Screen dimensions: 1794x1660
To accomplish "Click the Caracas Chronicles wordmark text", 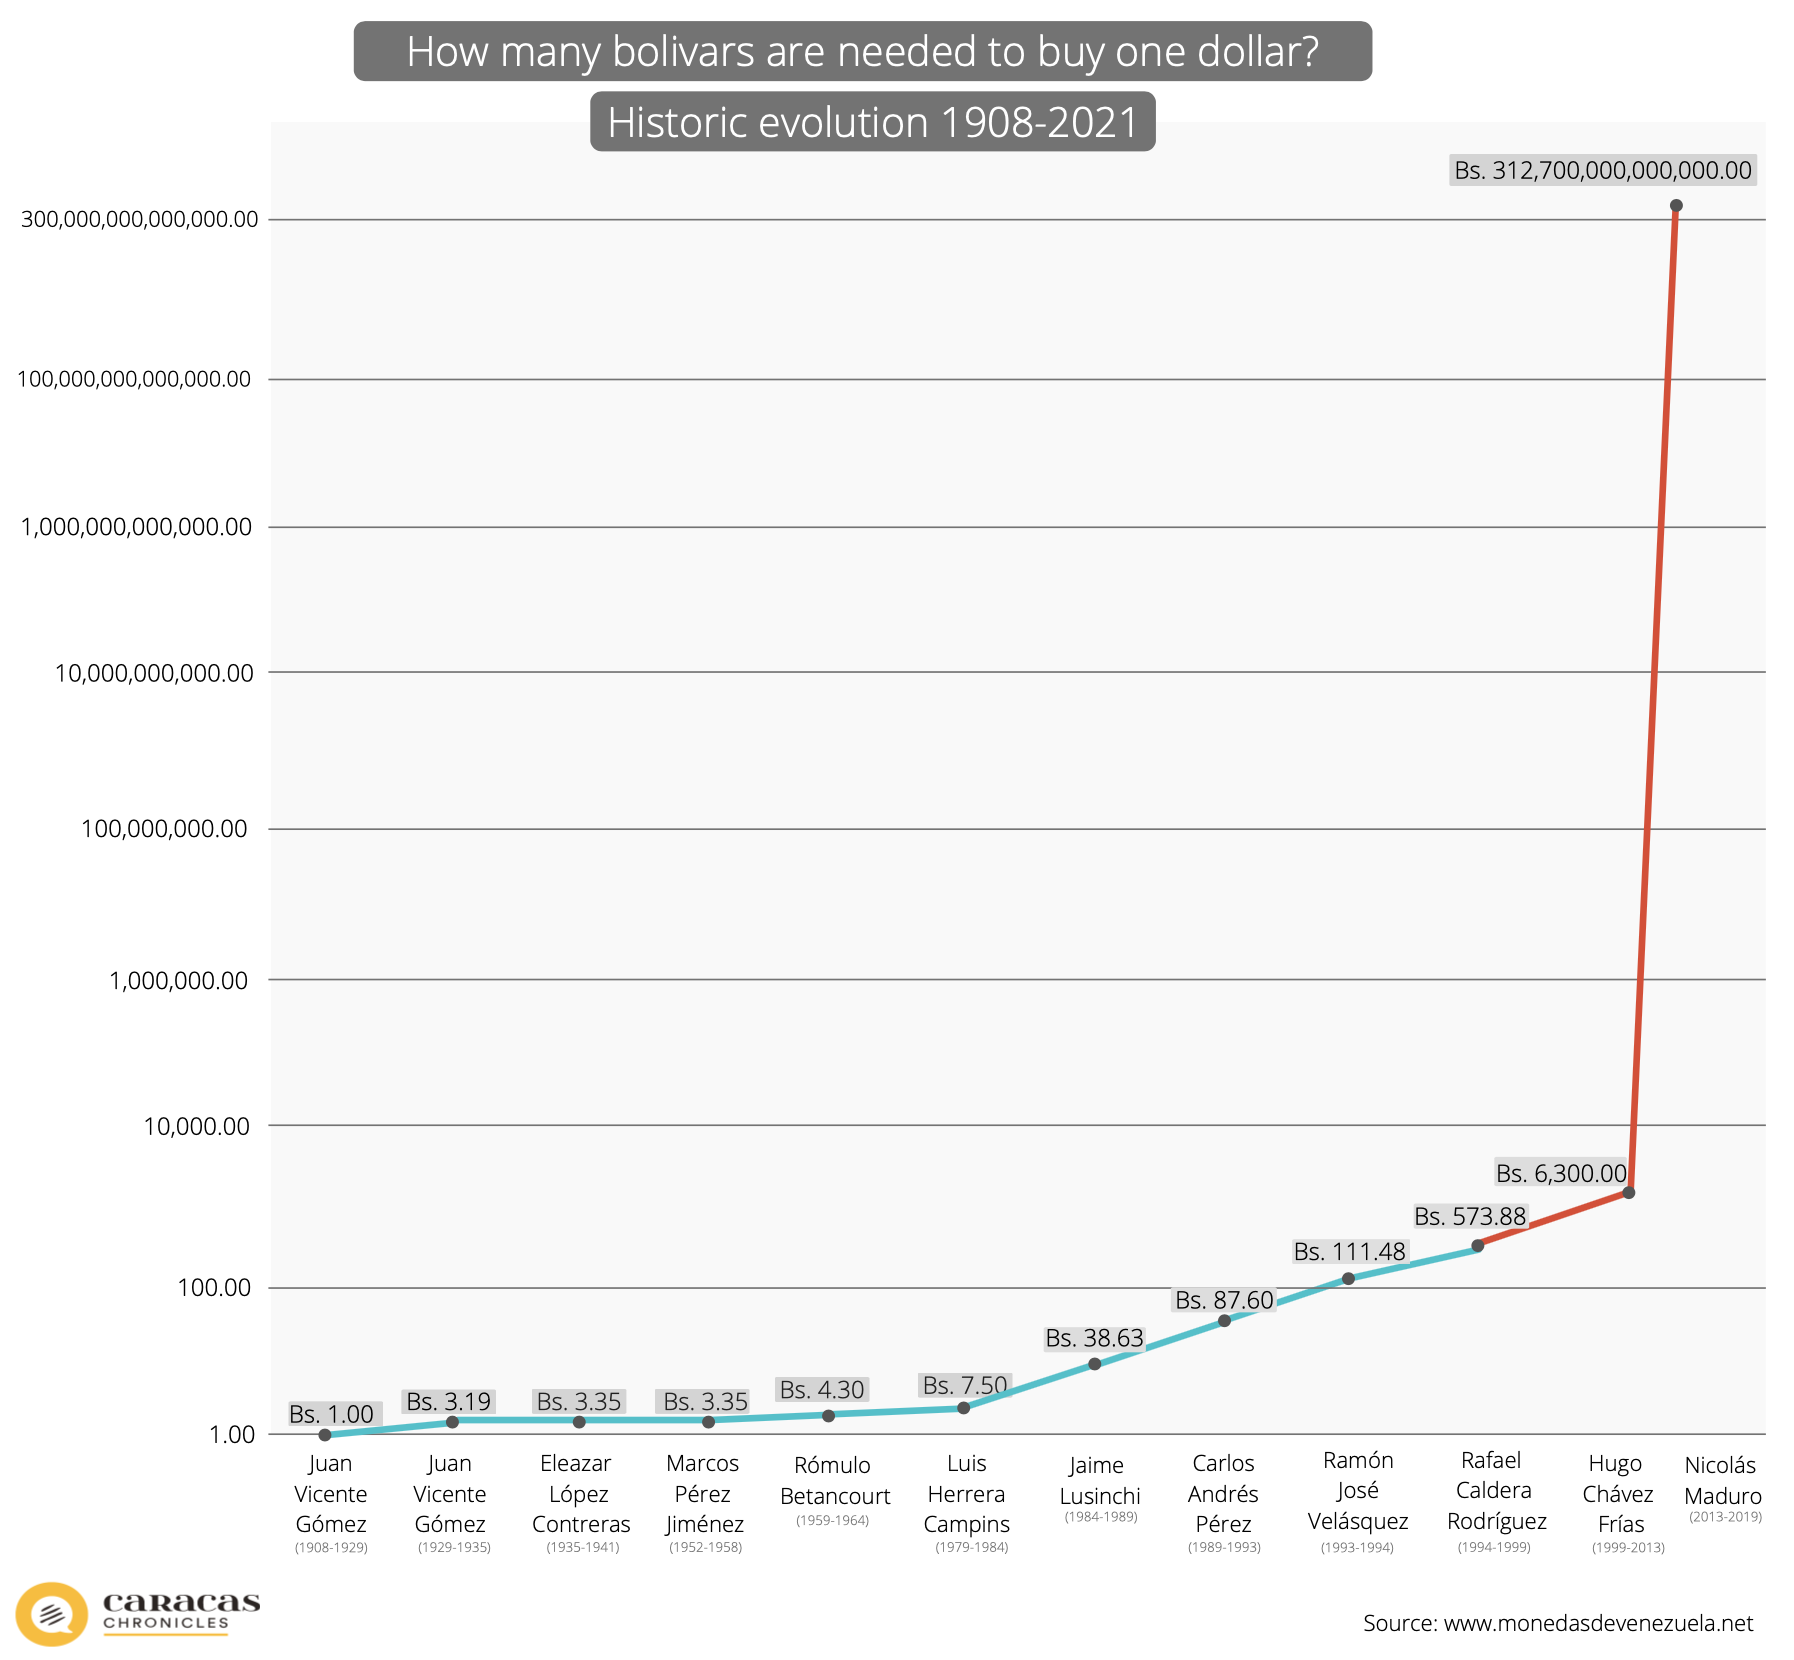I will 181,1611.
